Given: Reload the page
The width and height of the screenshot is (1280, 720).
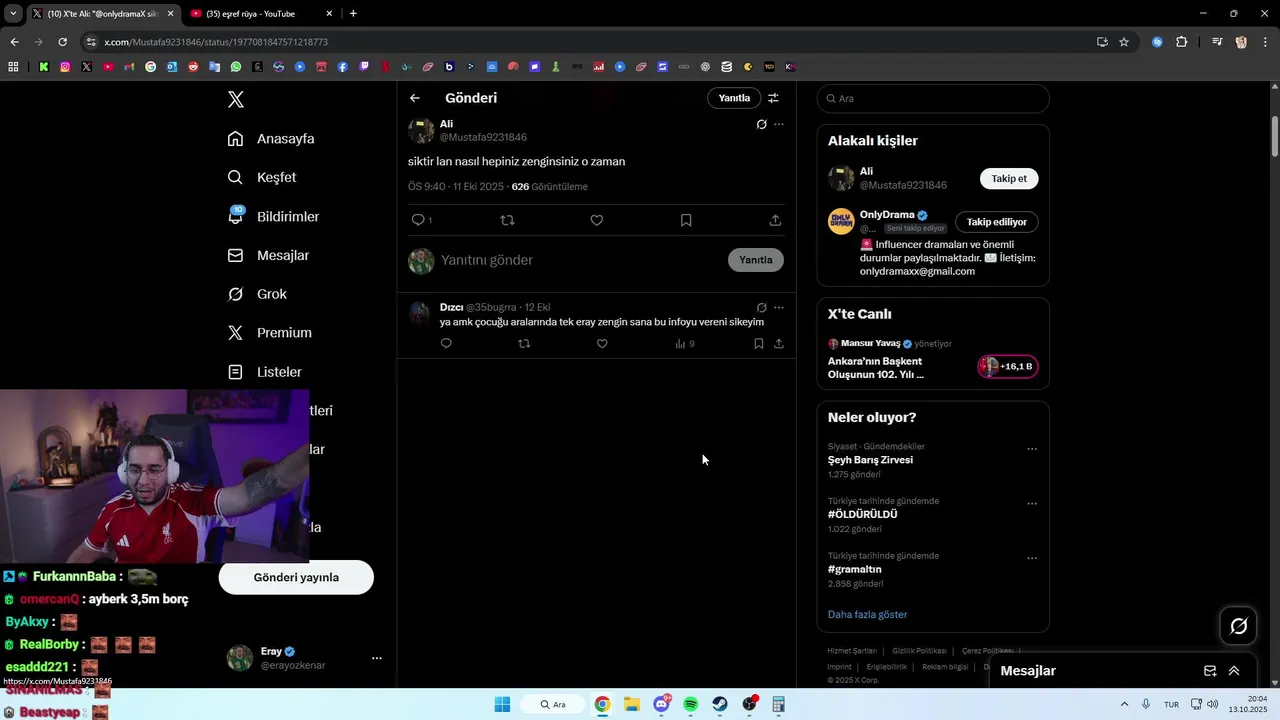Looking at the screenshot, I should coord(62,42).
